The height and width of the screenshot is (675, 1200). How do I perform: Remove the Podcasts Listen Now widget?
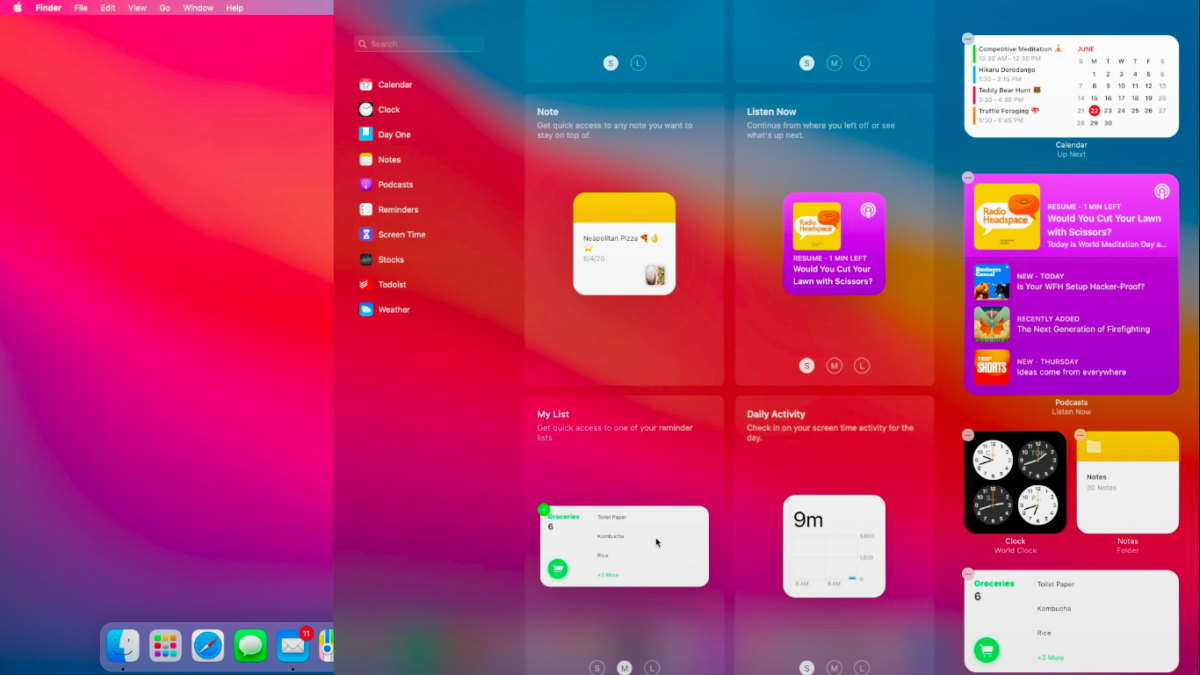click(x=967, y=177)
